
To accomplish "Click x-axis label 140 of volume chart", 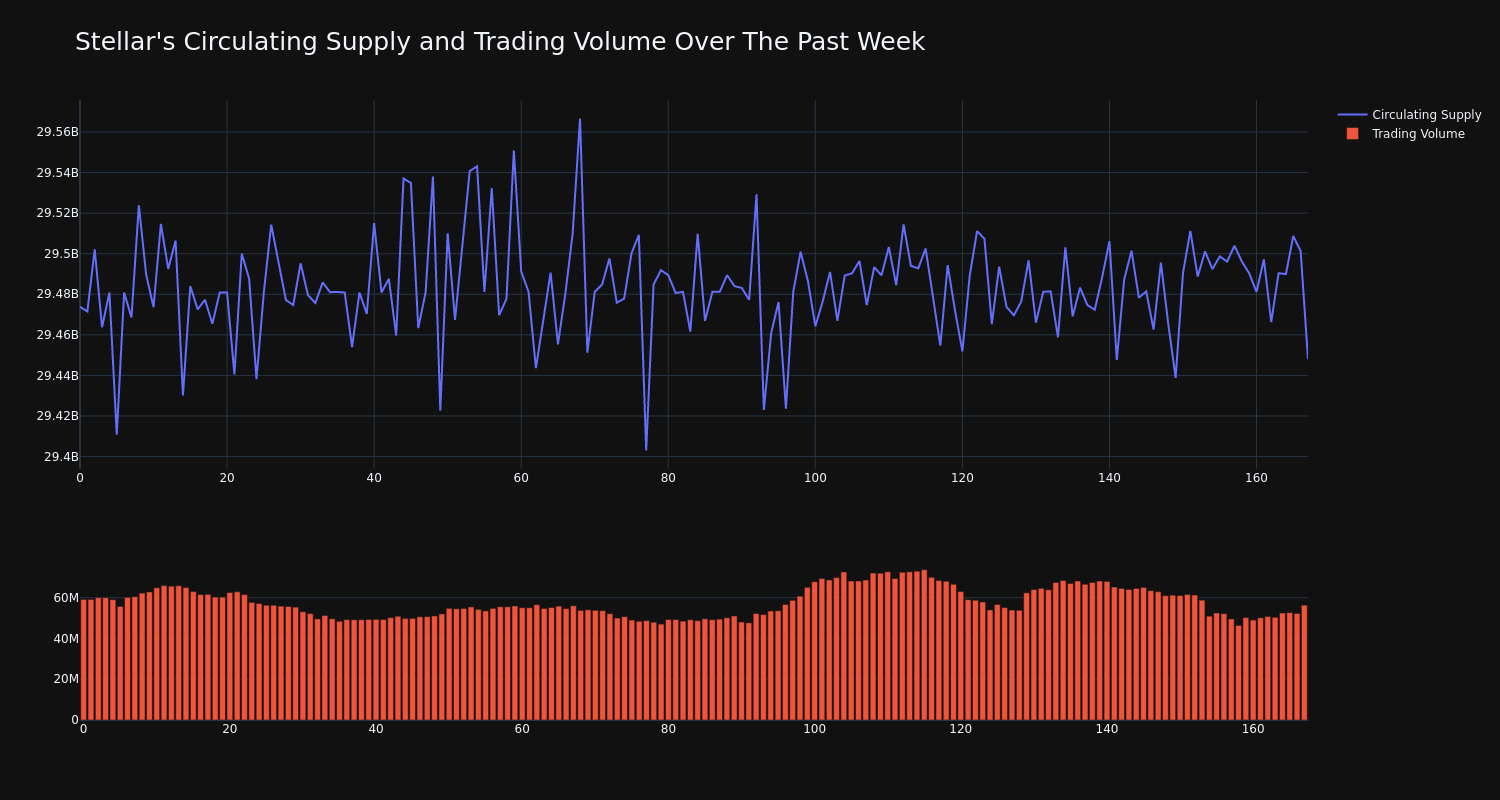I will click(x=1107, y=729).
